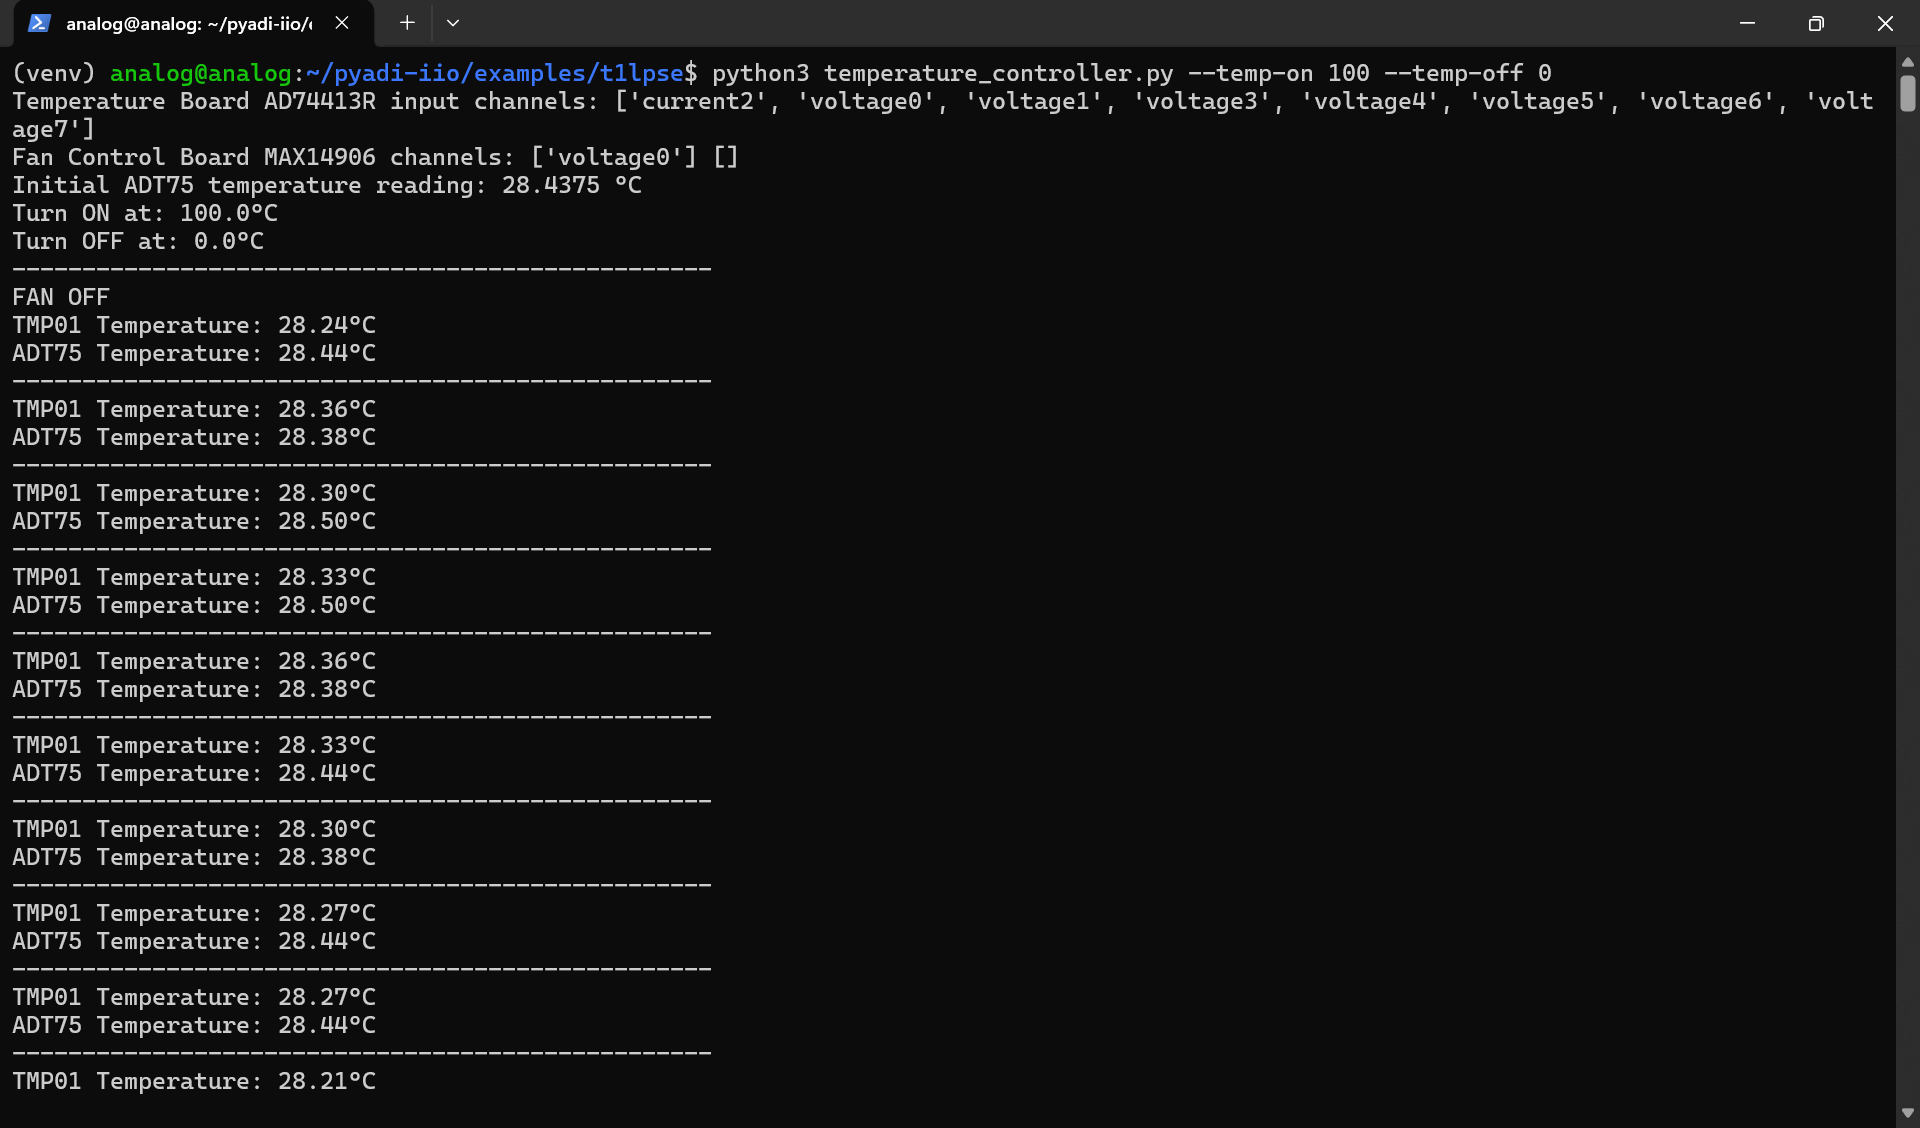
Task: Open a new tab with the plus button
Action: pos(407,23)
